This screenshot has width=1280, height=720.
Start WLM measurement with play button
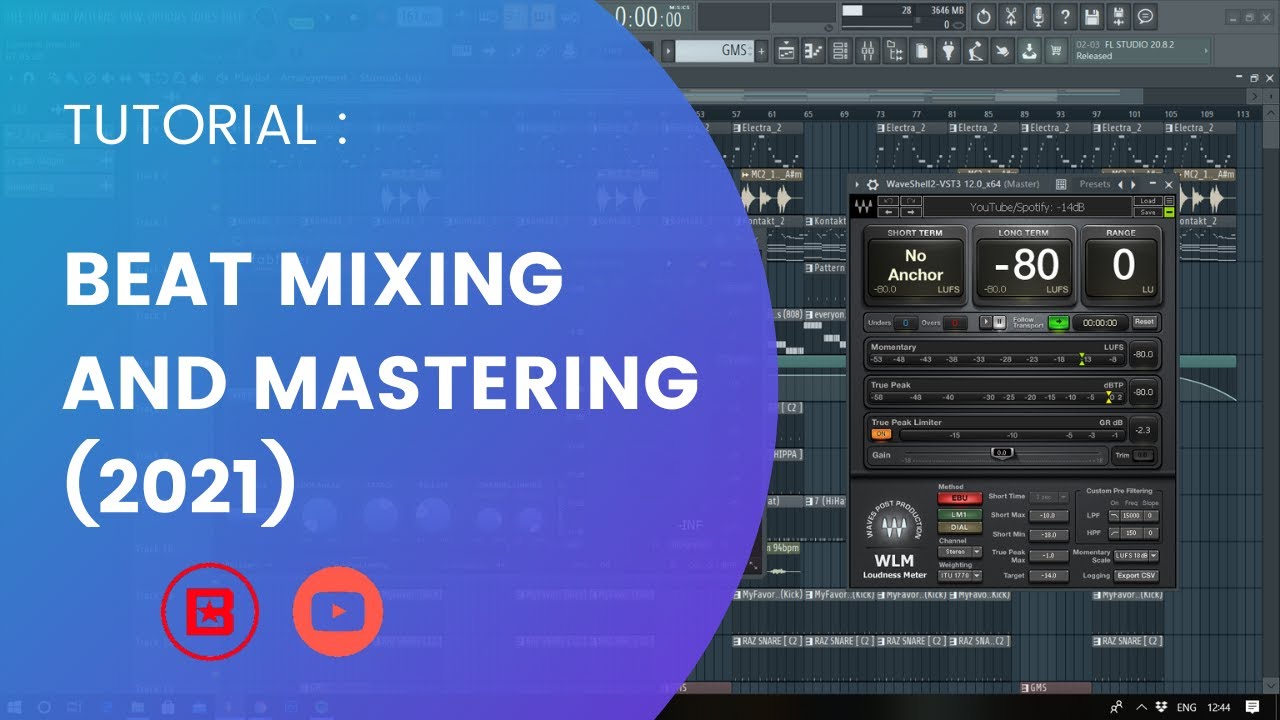click(986, 322)
